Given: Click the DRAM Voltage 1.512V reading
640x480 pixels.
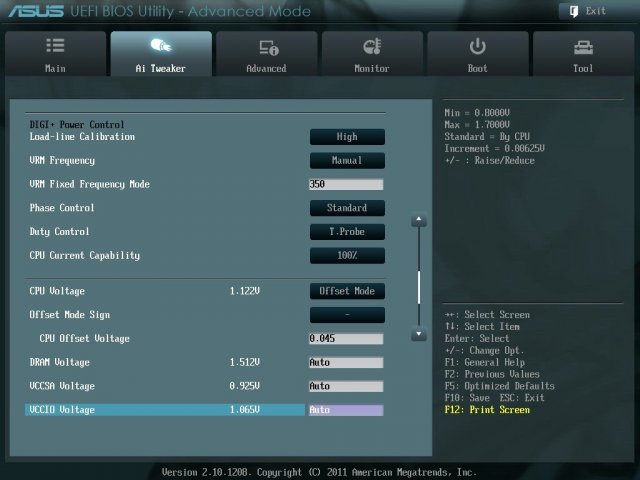Looking at the screenshot, I should tap(244, 362).
